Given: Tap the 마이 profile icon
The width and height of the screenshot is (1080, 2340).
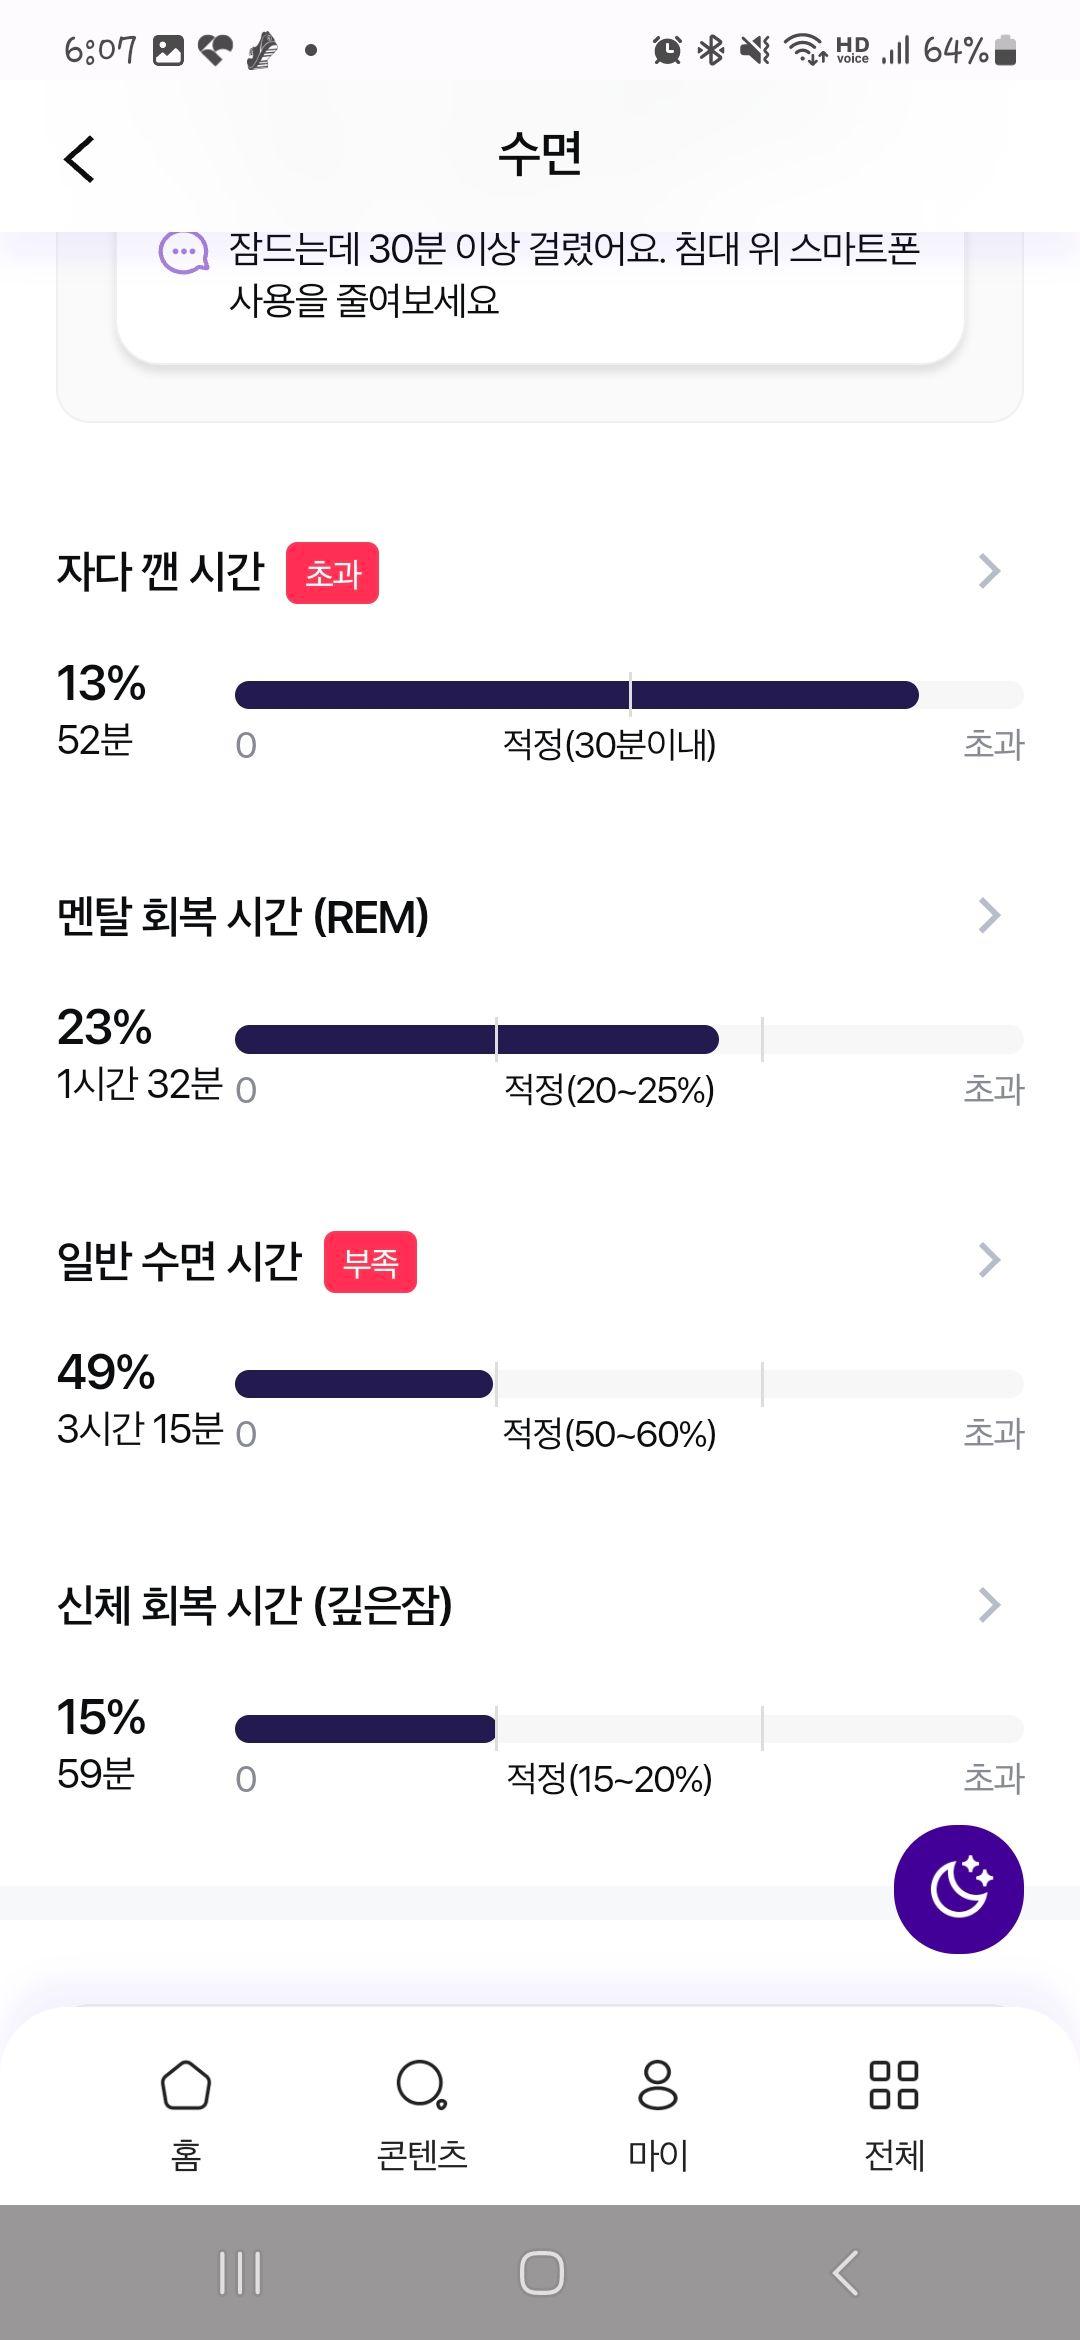Looking at the screenshot, I should 658,2085.
